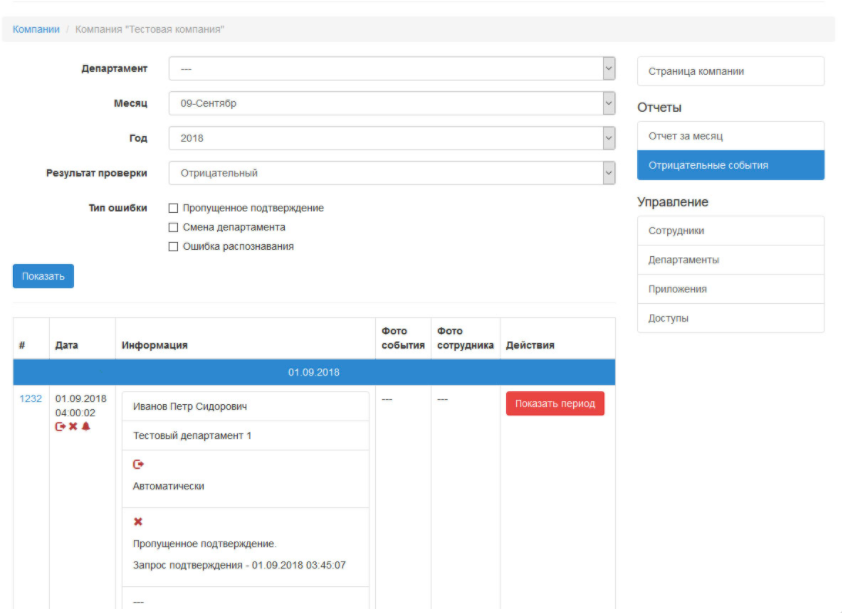Screen dimensions: 842x613
Task: Open 'Доступы' in the sidebar
Action: [x=731, y=318]
